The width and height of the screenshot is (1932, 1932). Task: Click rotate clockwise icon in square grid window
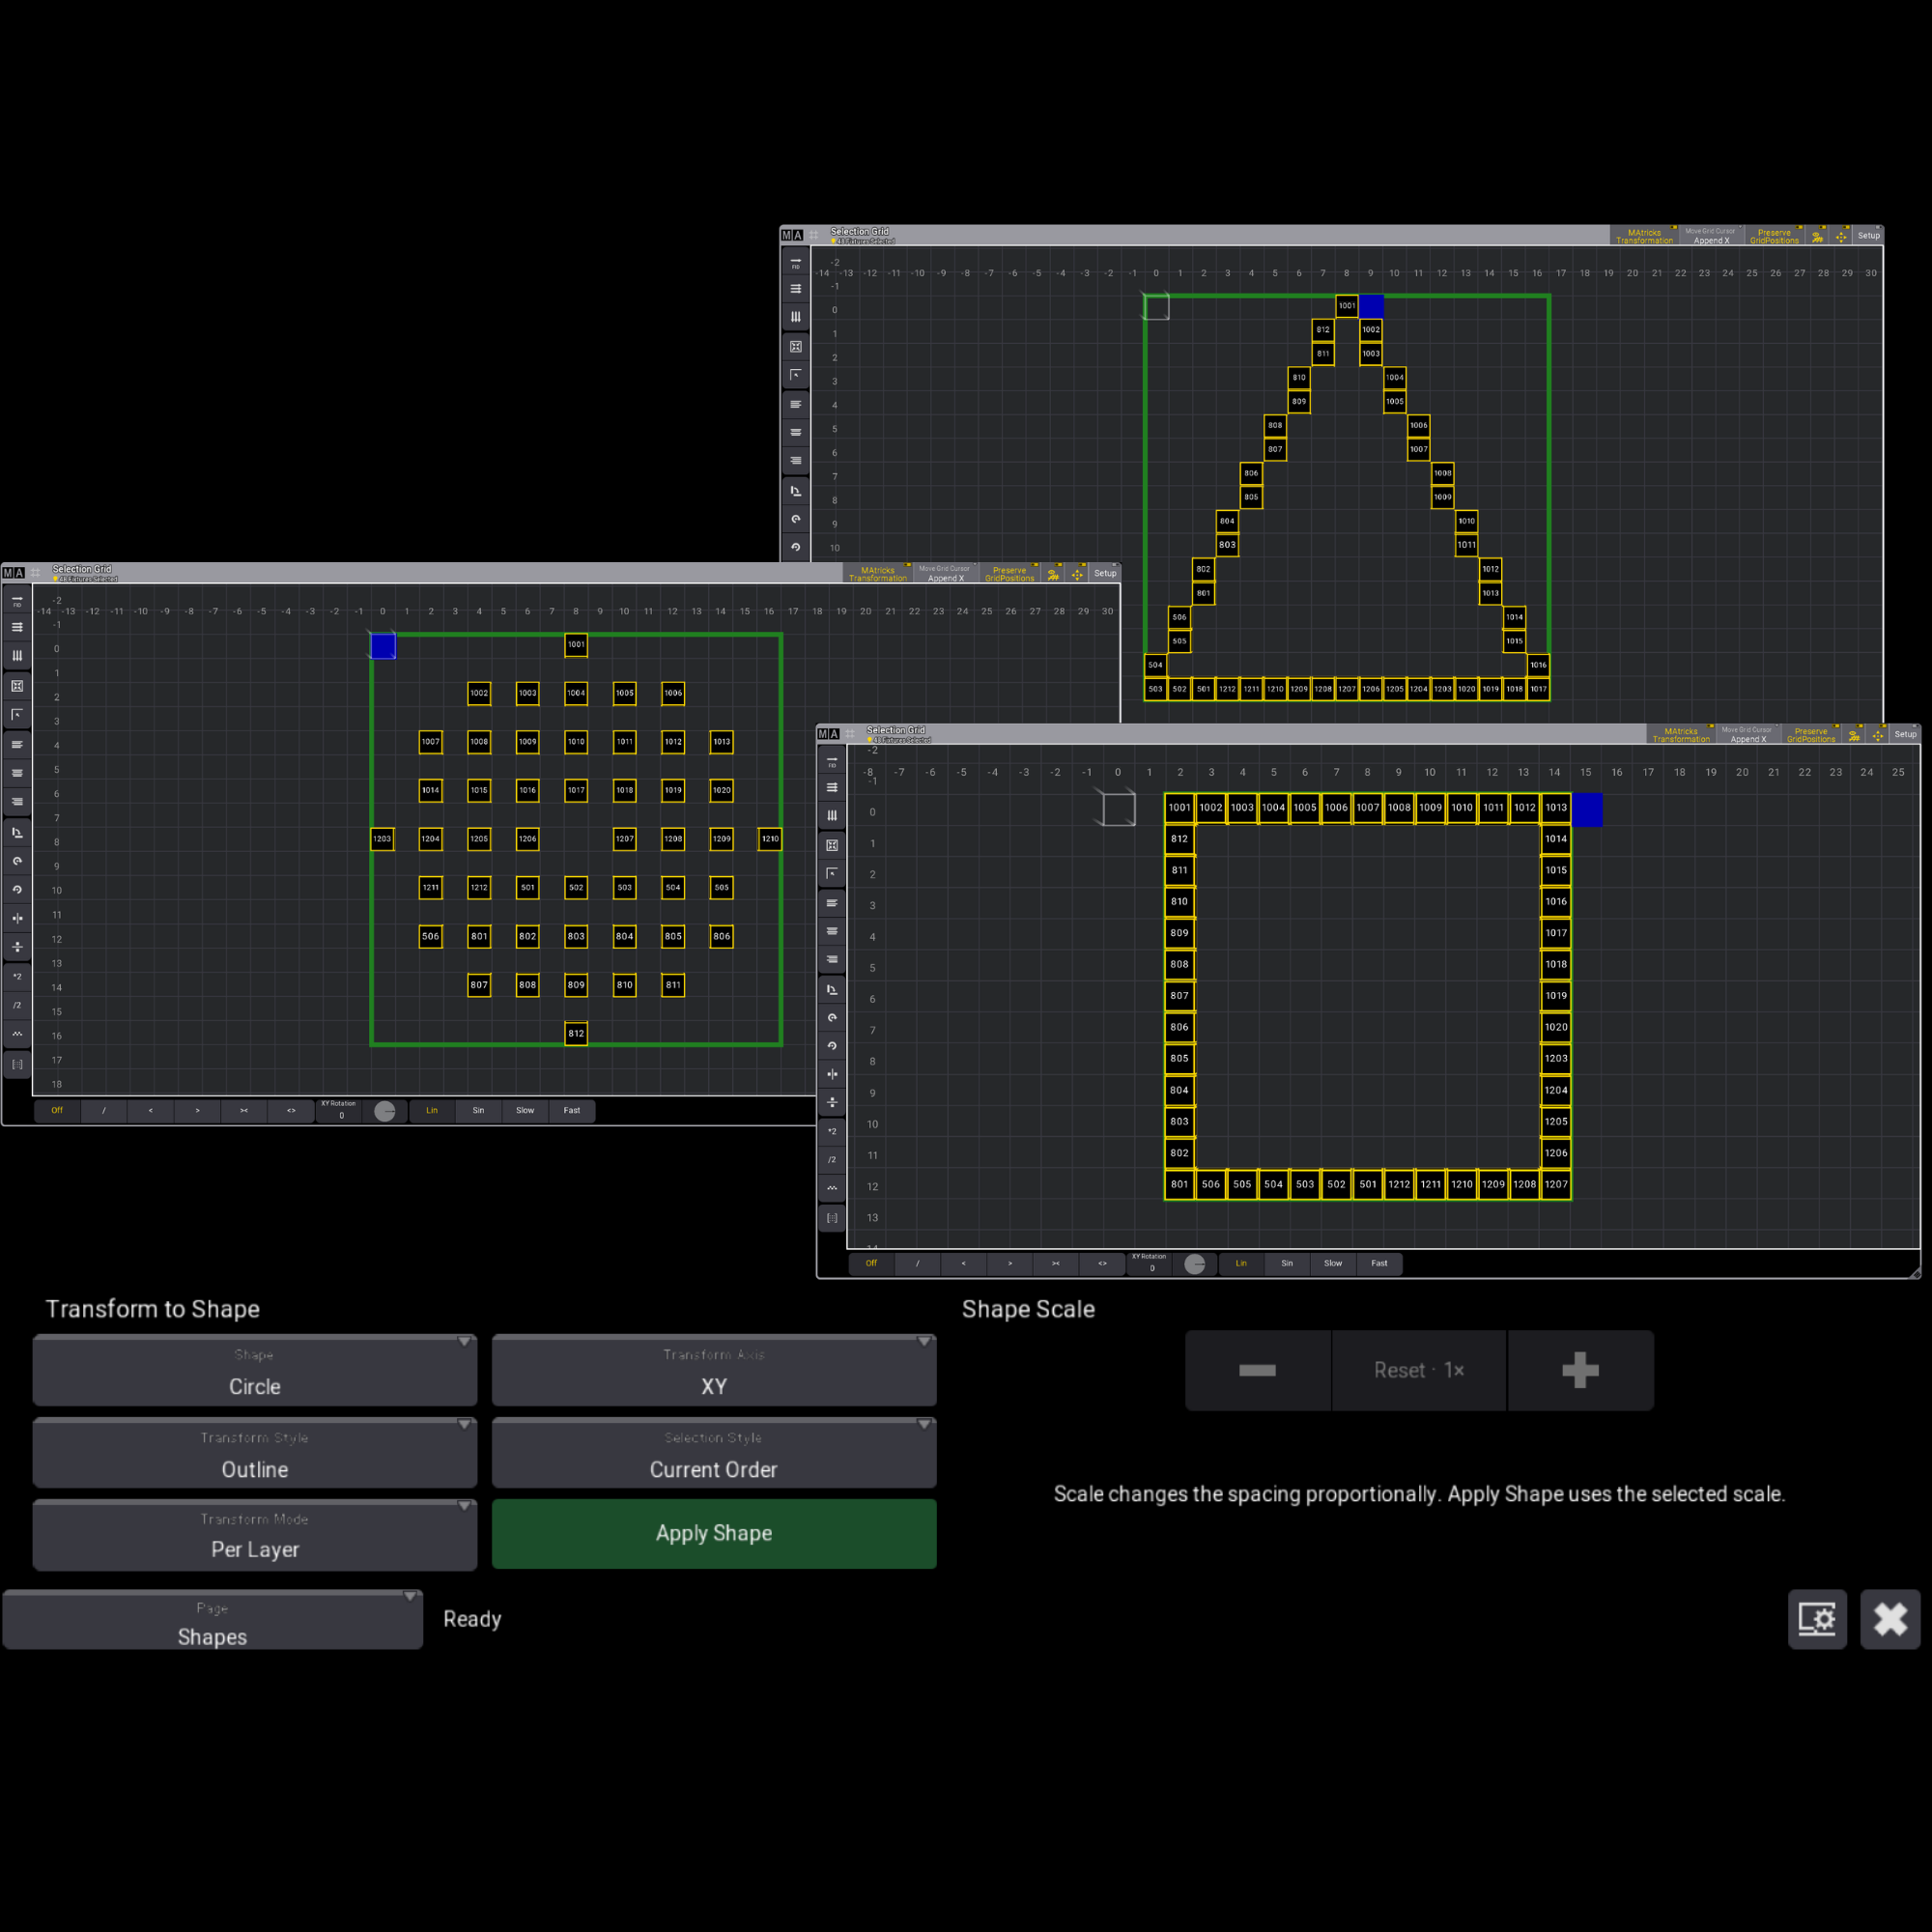pyautogui.click(x=832, y=1018)
